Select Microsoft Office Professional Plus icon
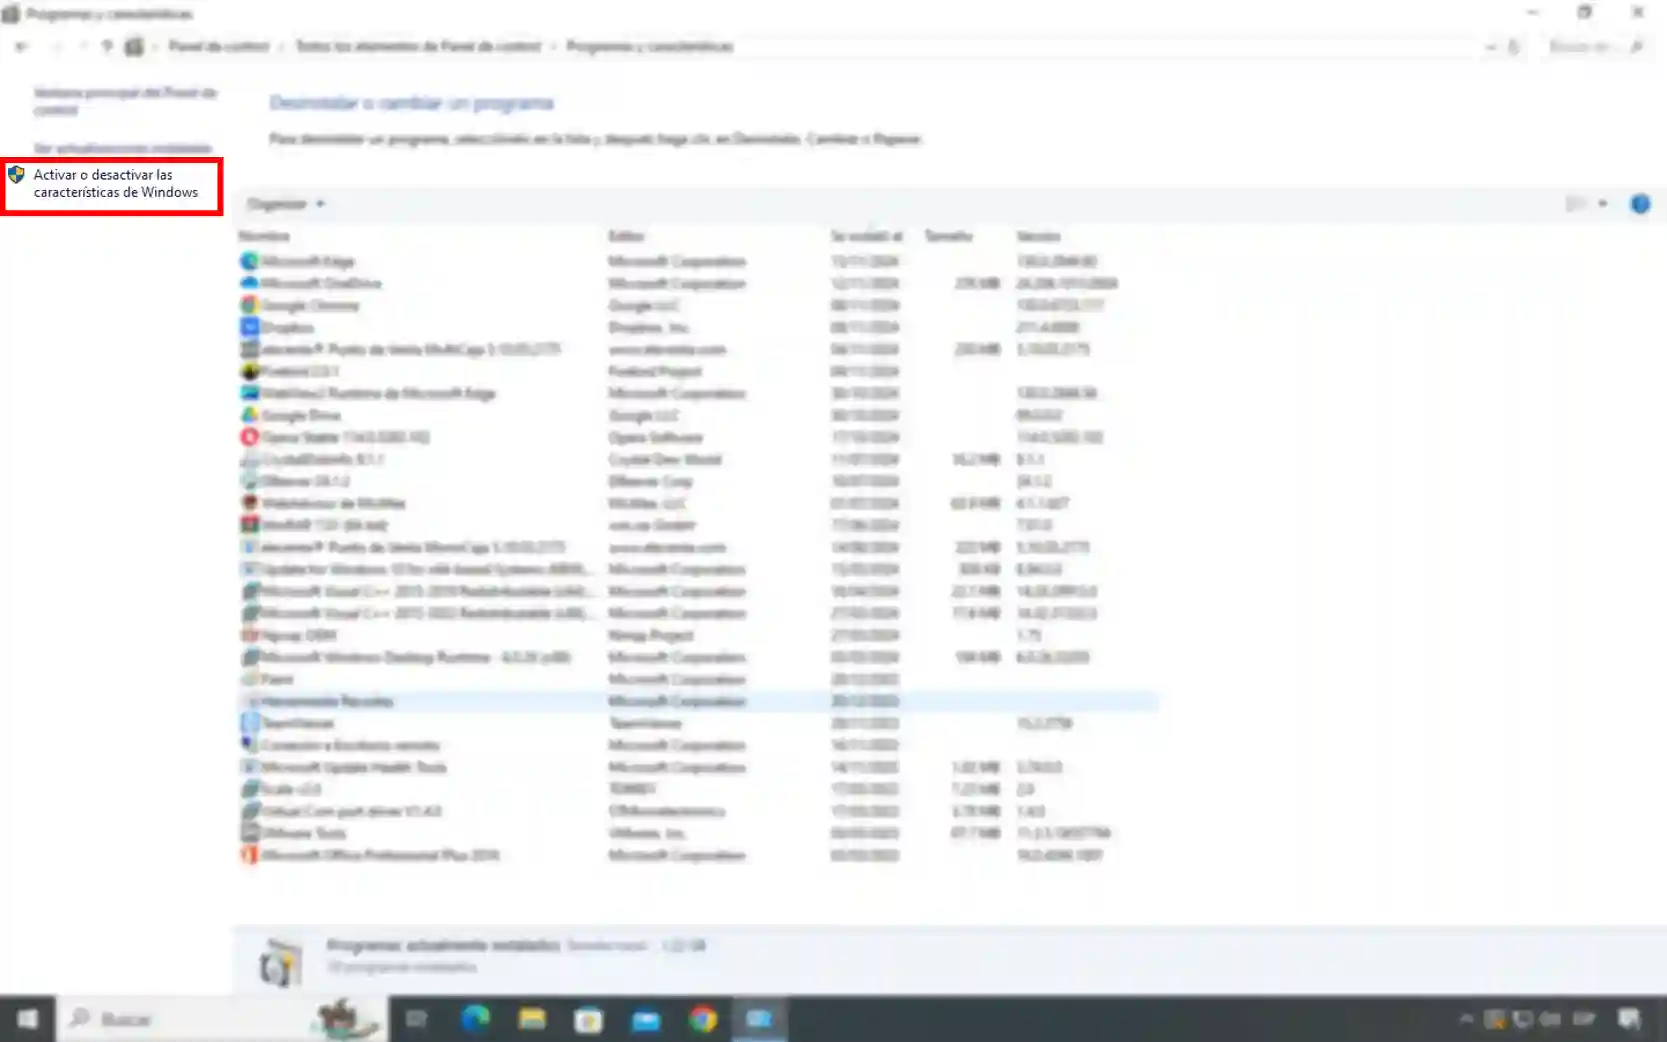Screen dimensions: 1667x1042 point(249,855)
